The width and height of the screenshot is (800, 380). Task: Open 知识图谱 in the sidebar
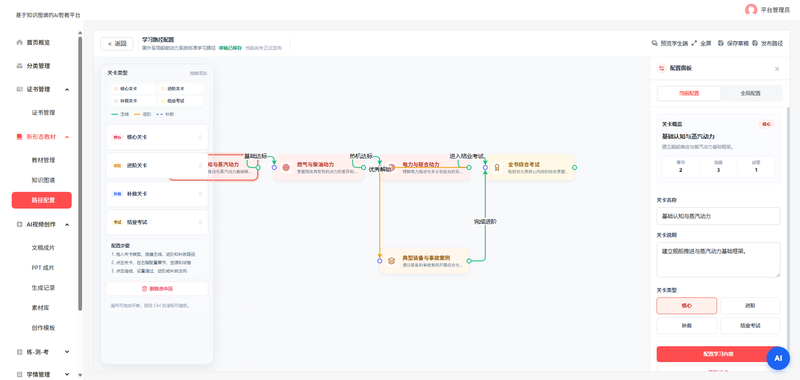pyautogui.click(x=43, y=180)
